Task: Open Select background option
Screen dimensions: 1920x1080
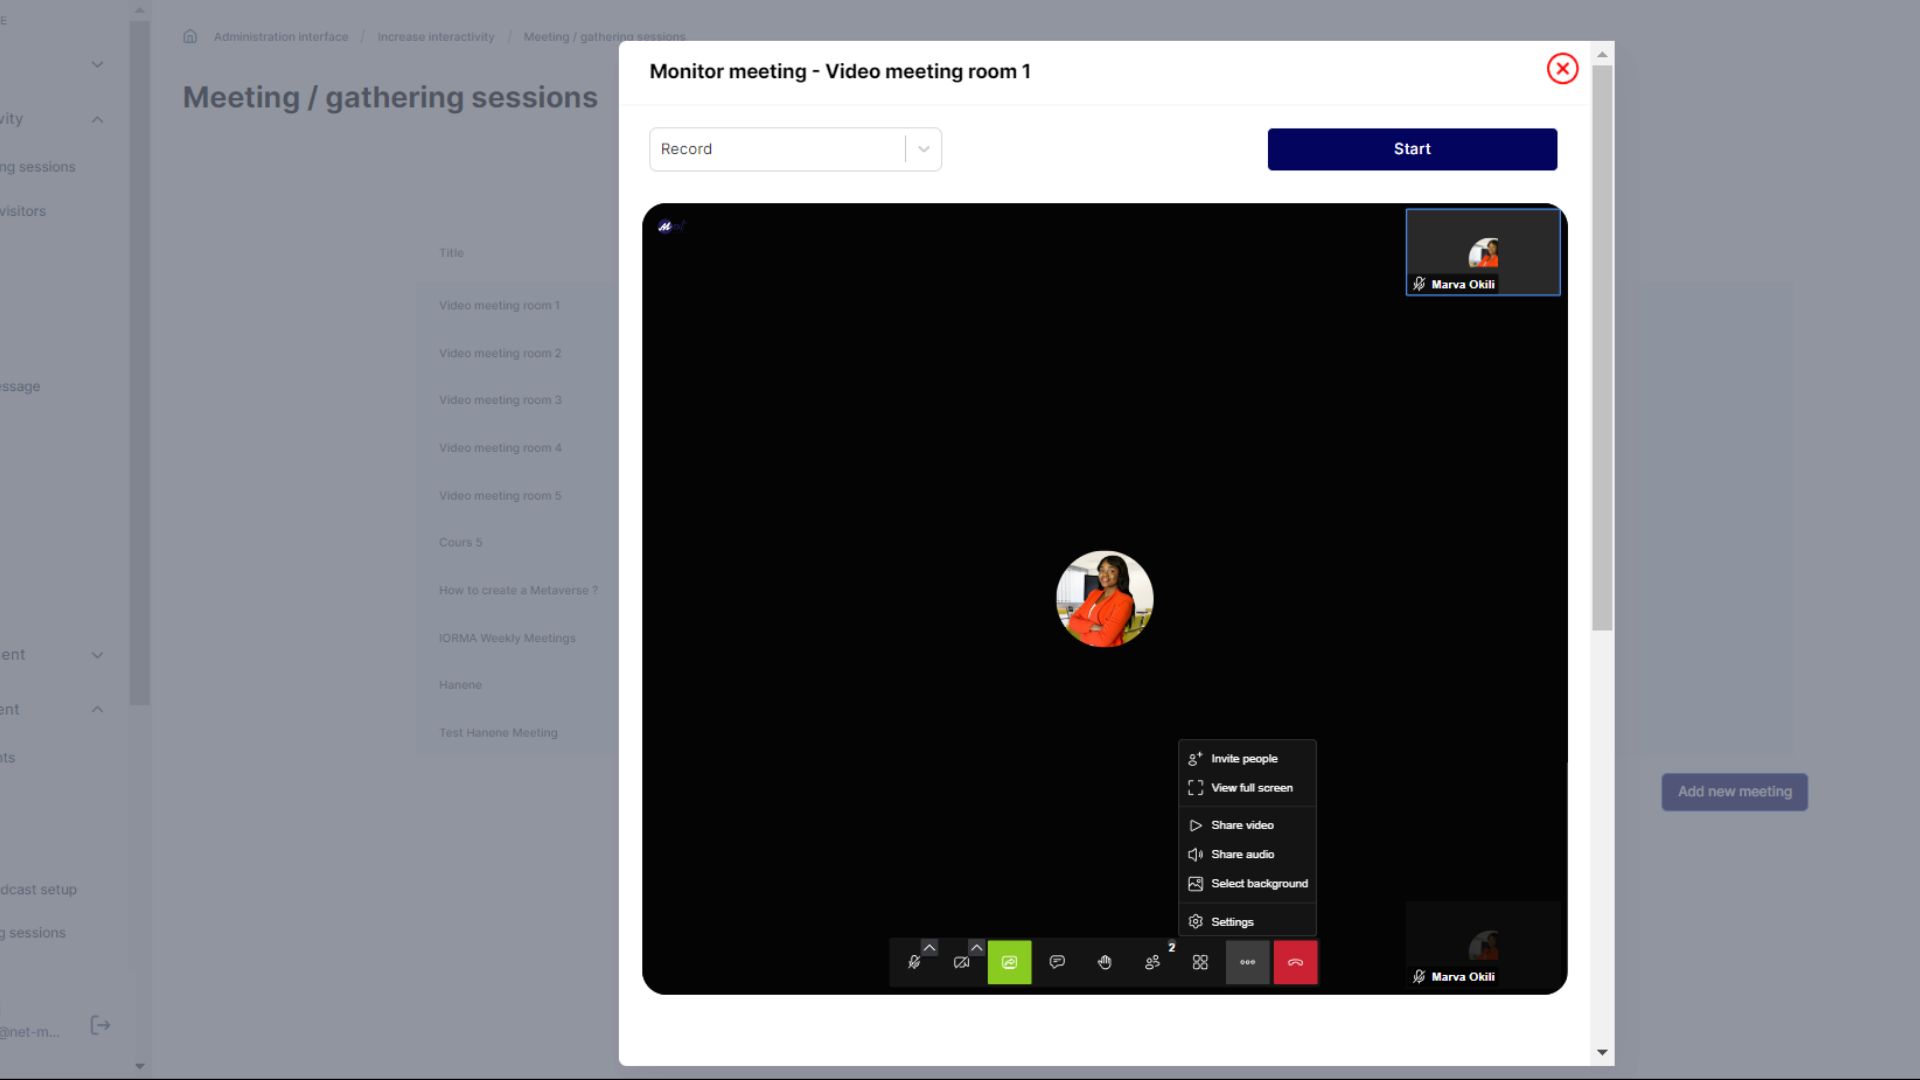Action: (x=1247, y=884)
